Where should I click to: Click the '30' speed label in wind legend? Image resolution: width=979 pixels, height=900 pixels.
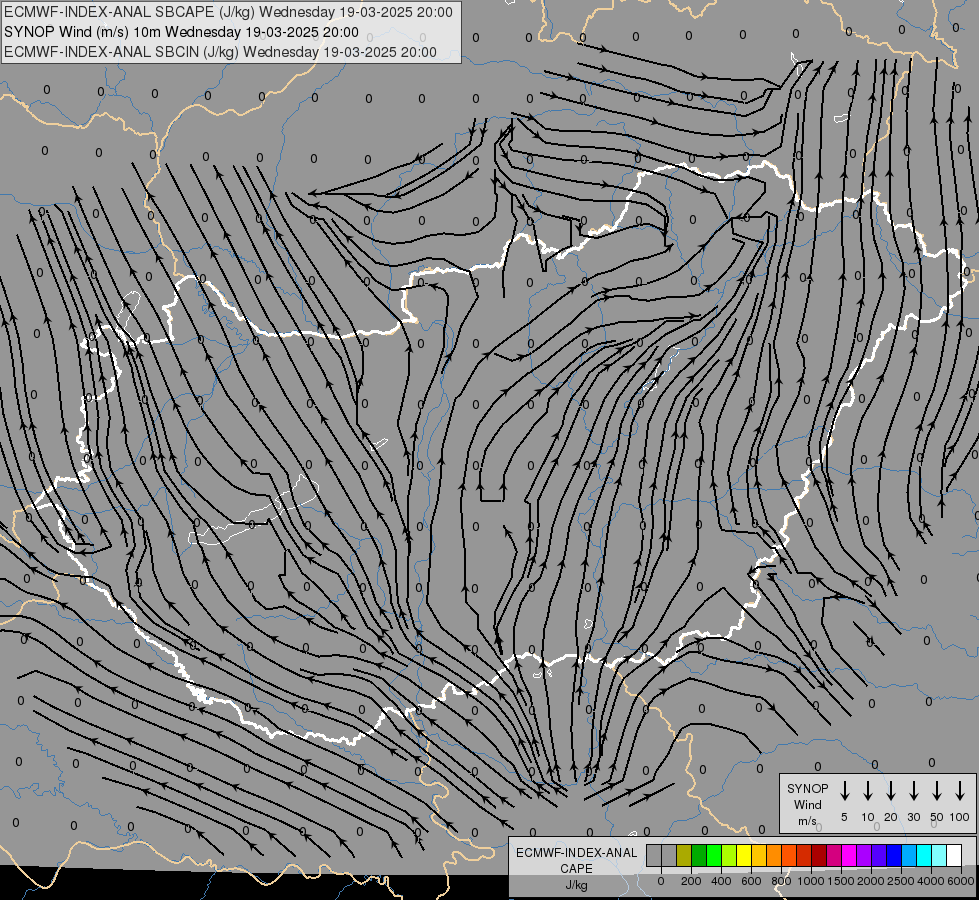(x=913, y=817)
